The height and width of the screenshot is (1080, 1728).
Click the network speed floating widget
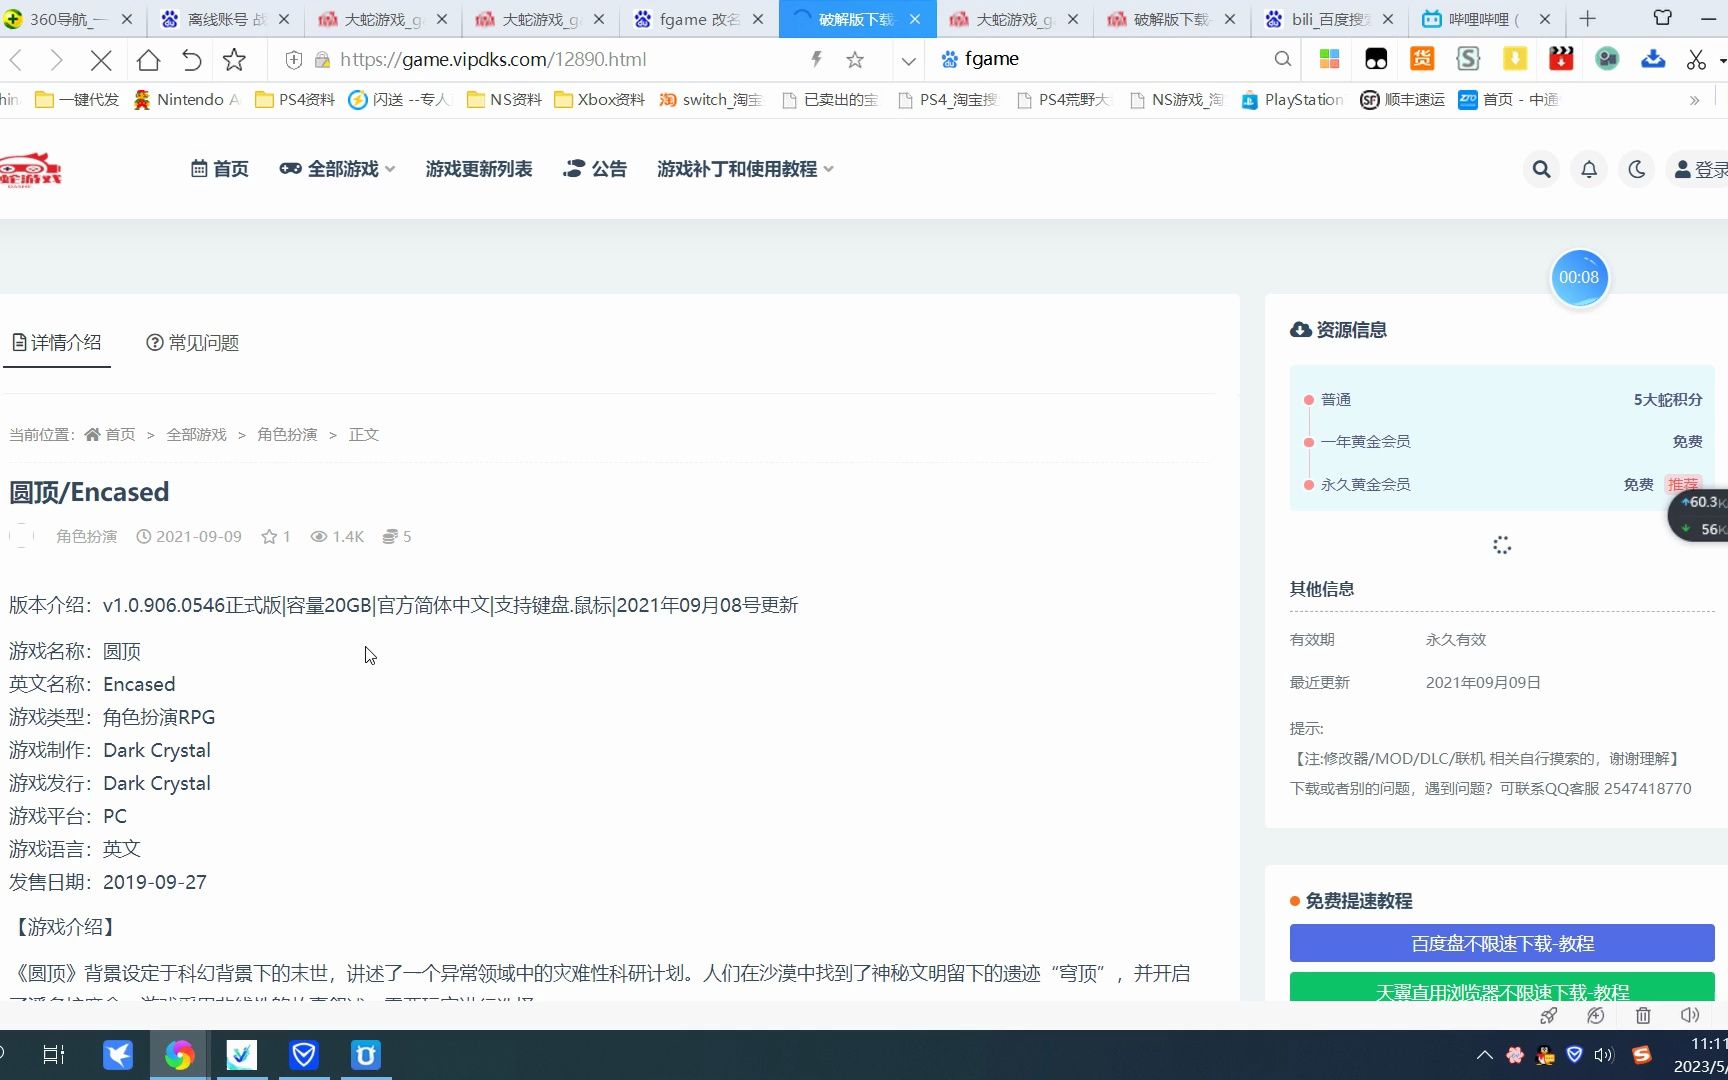pos(1700,516)
